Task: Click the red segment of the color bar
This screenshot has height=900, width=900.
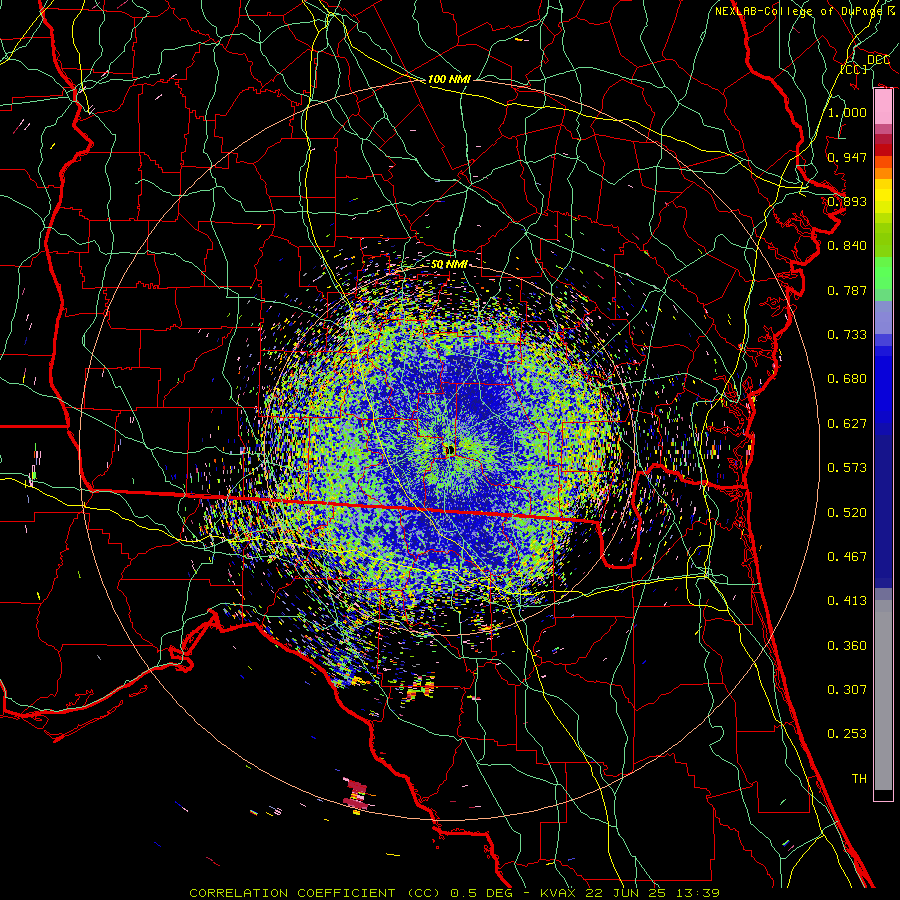Action: click(883, 149)
